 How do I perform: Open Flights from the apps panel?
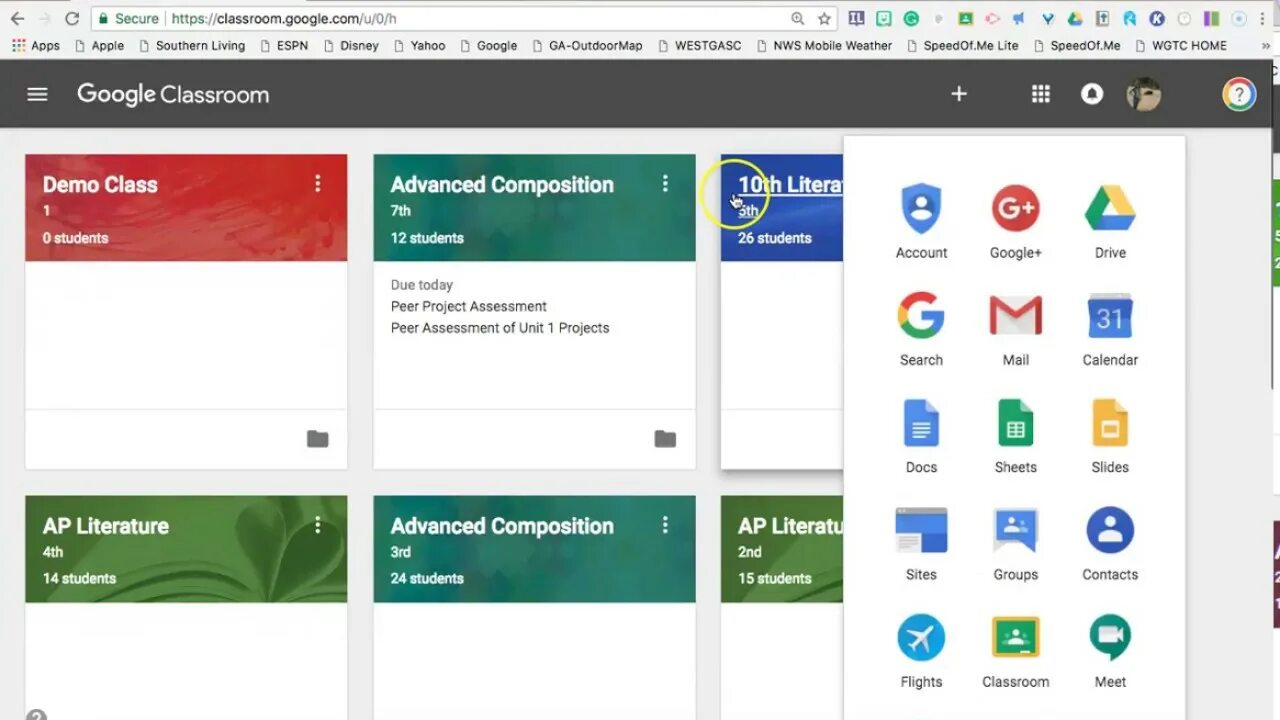tap(921, 651)
